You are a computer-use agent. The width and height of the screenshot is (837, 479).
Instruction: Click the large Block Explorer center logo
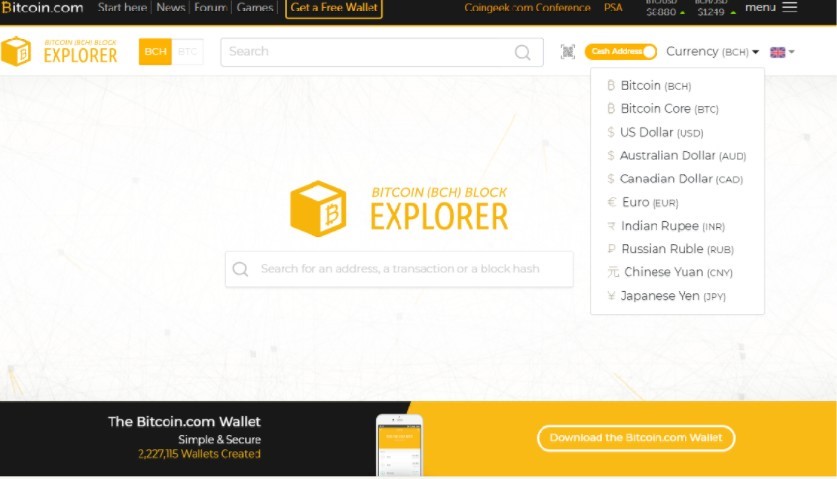pos(399,209)
